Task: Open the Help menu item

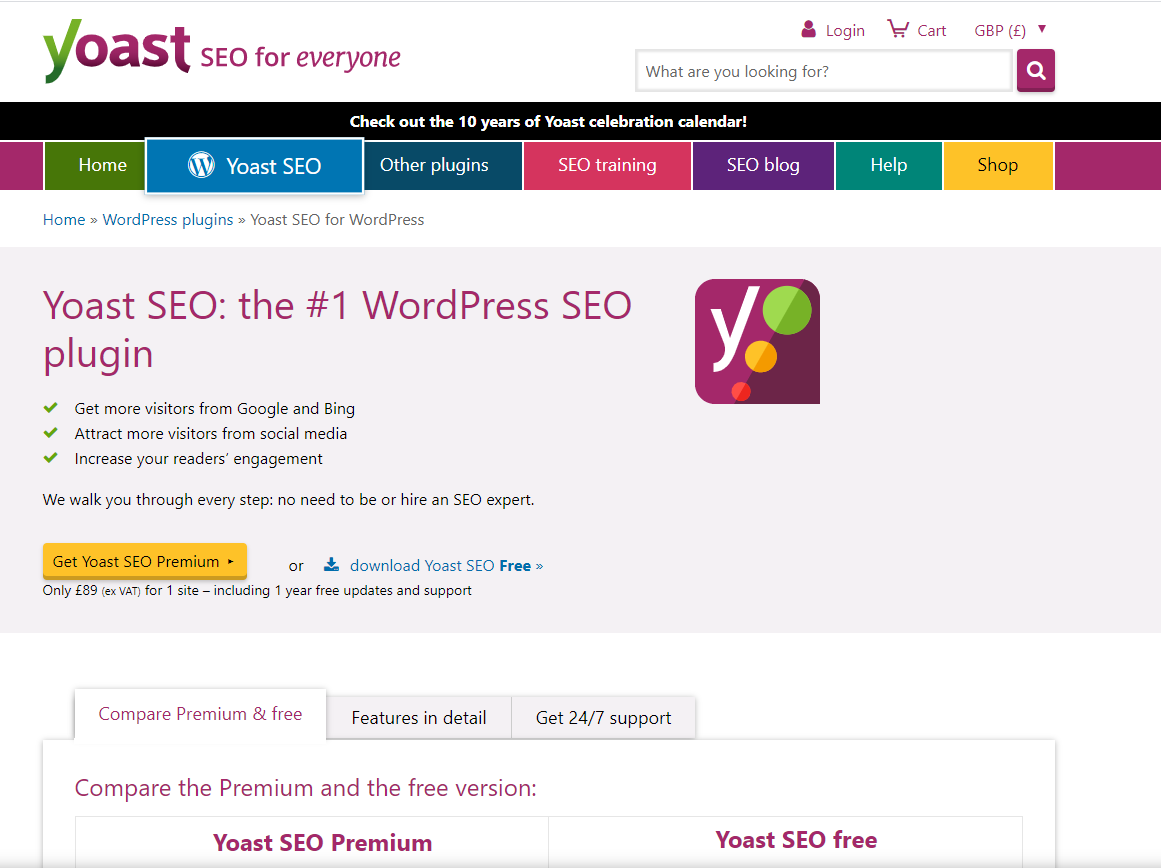Action: click(x=889, y=165)
